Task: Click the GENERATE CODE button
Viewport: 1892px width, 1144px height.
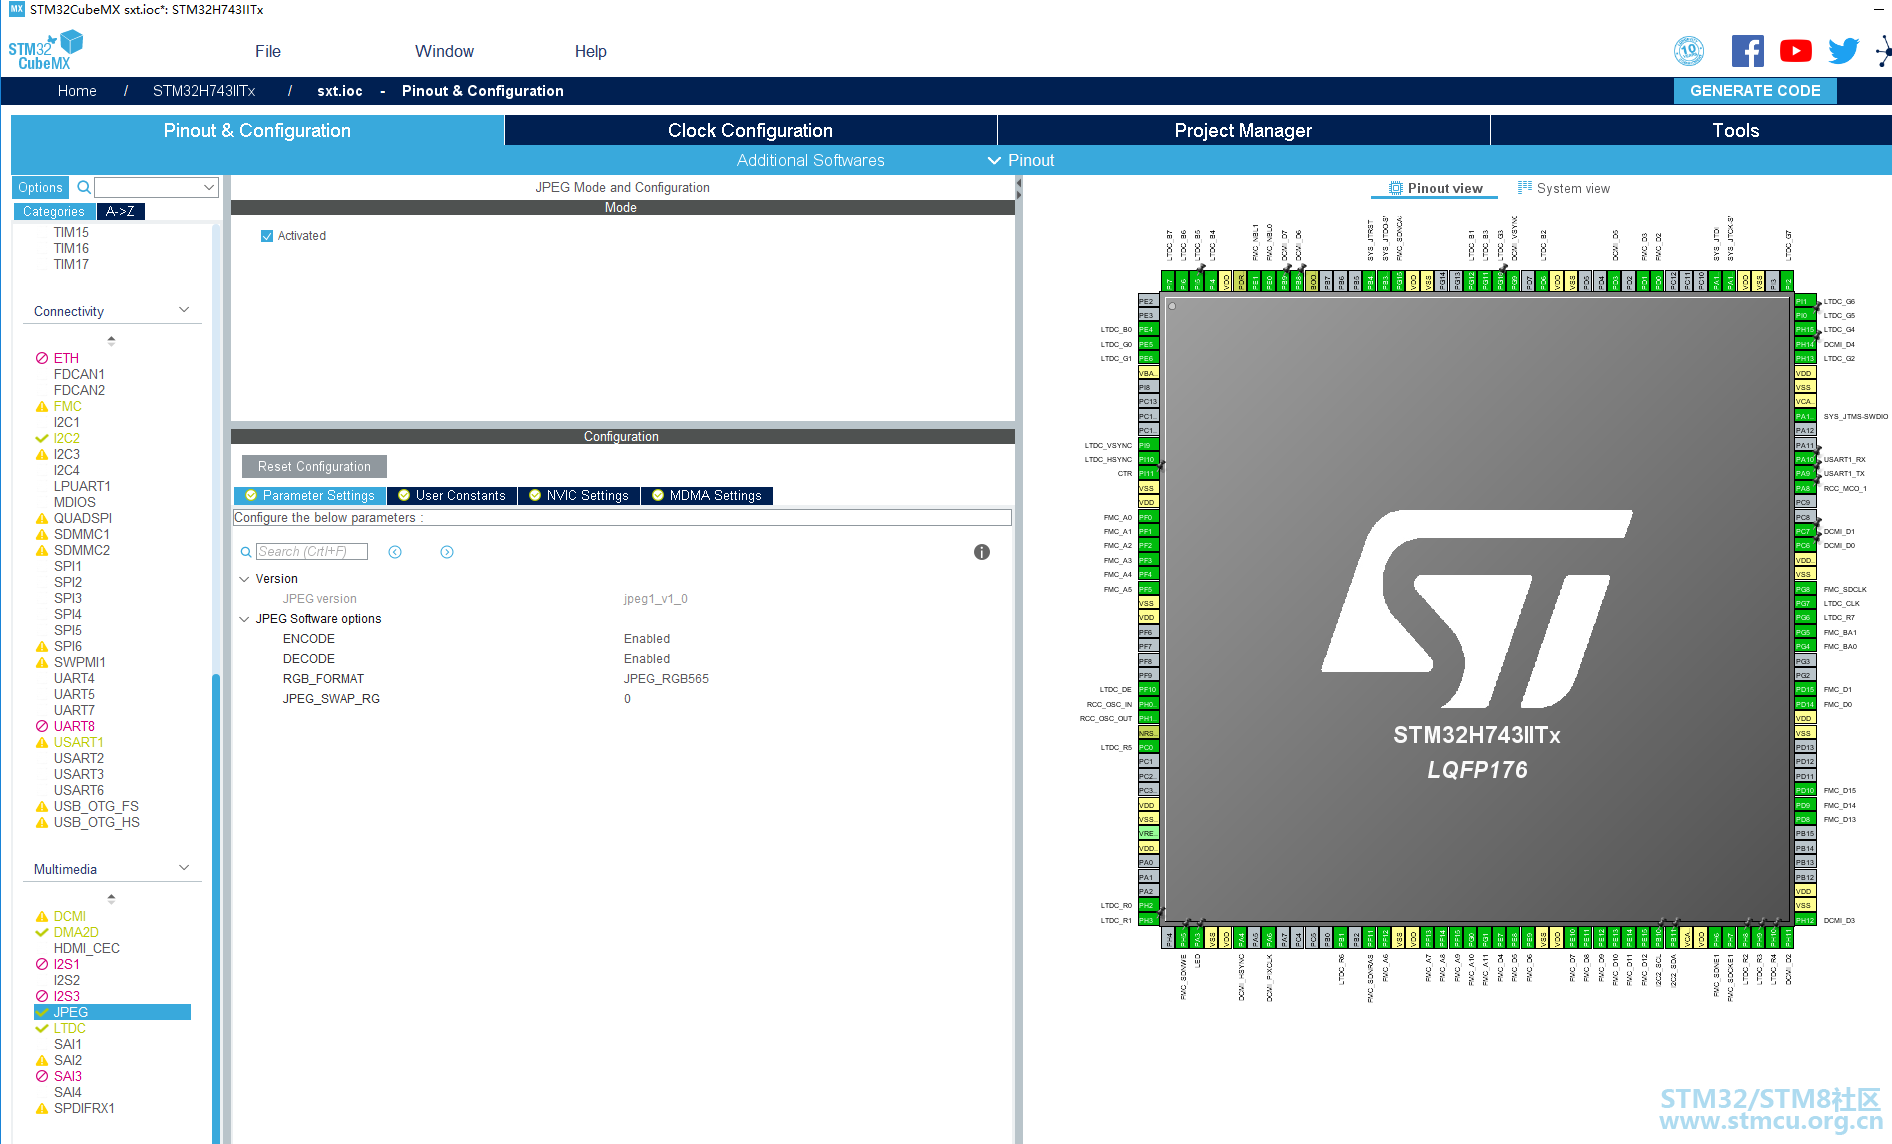Action: pyautogui.click(x=1755, y=91)
